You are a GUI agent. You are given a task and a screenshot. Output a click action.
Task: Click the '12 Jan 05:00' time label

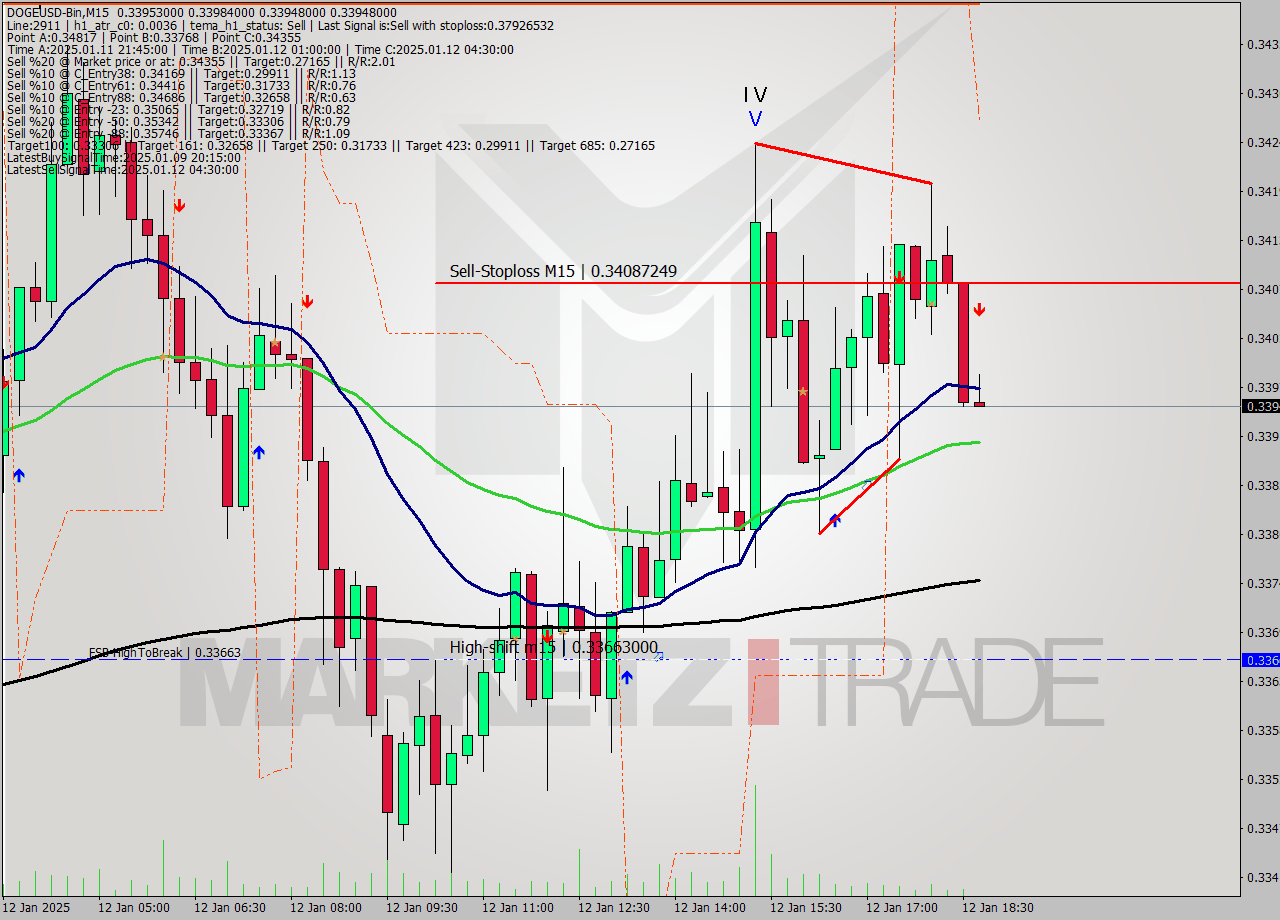coord(134,908)
